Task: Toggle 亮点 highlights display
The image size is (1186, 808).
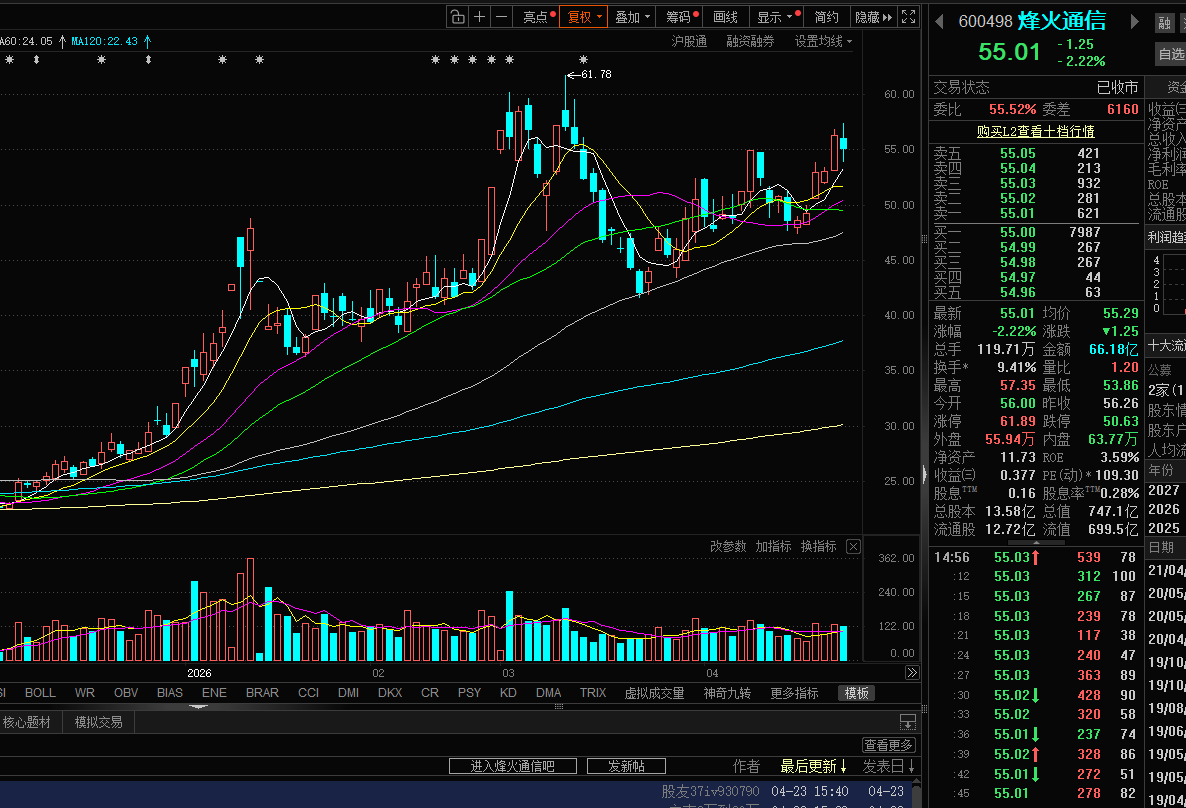Action: click(x=539, y=17)
